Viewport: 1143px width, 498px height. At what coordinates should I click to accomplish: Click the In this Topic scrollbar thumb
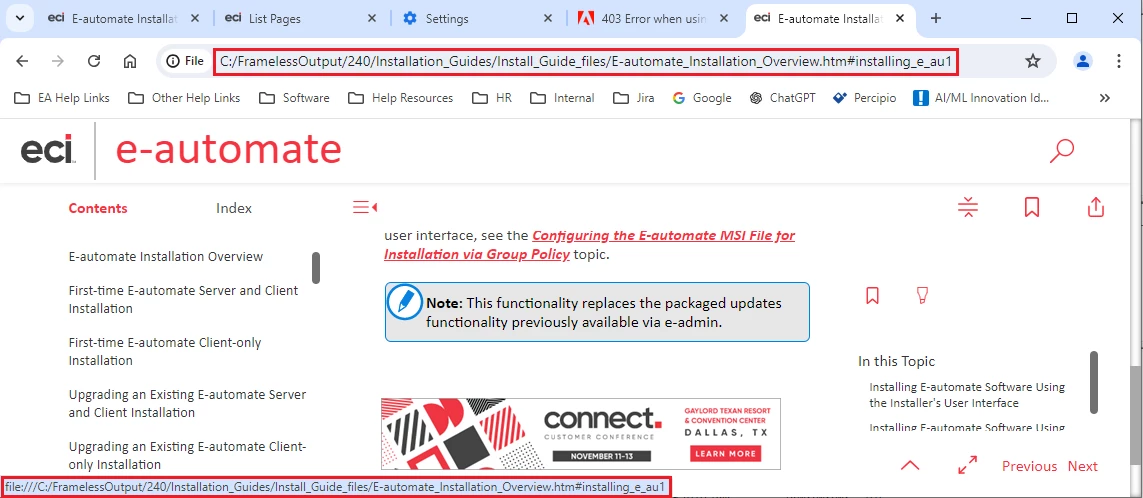click(1093, 382)
